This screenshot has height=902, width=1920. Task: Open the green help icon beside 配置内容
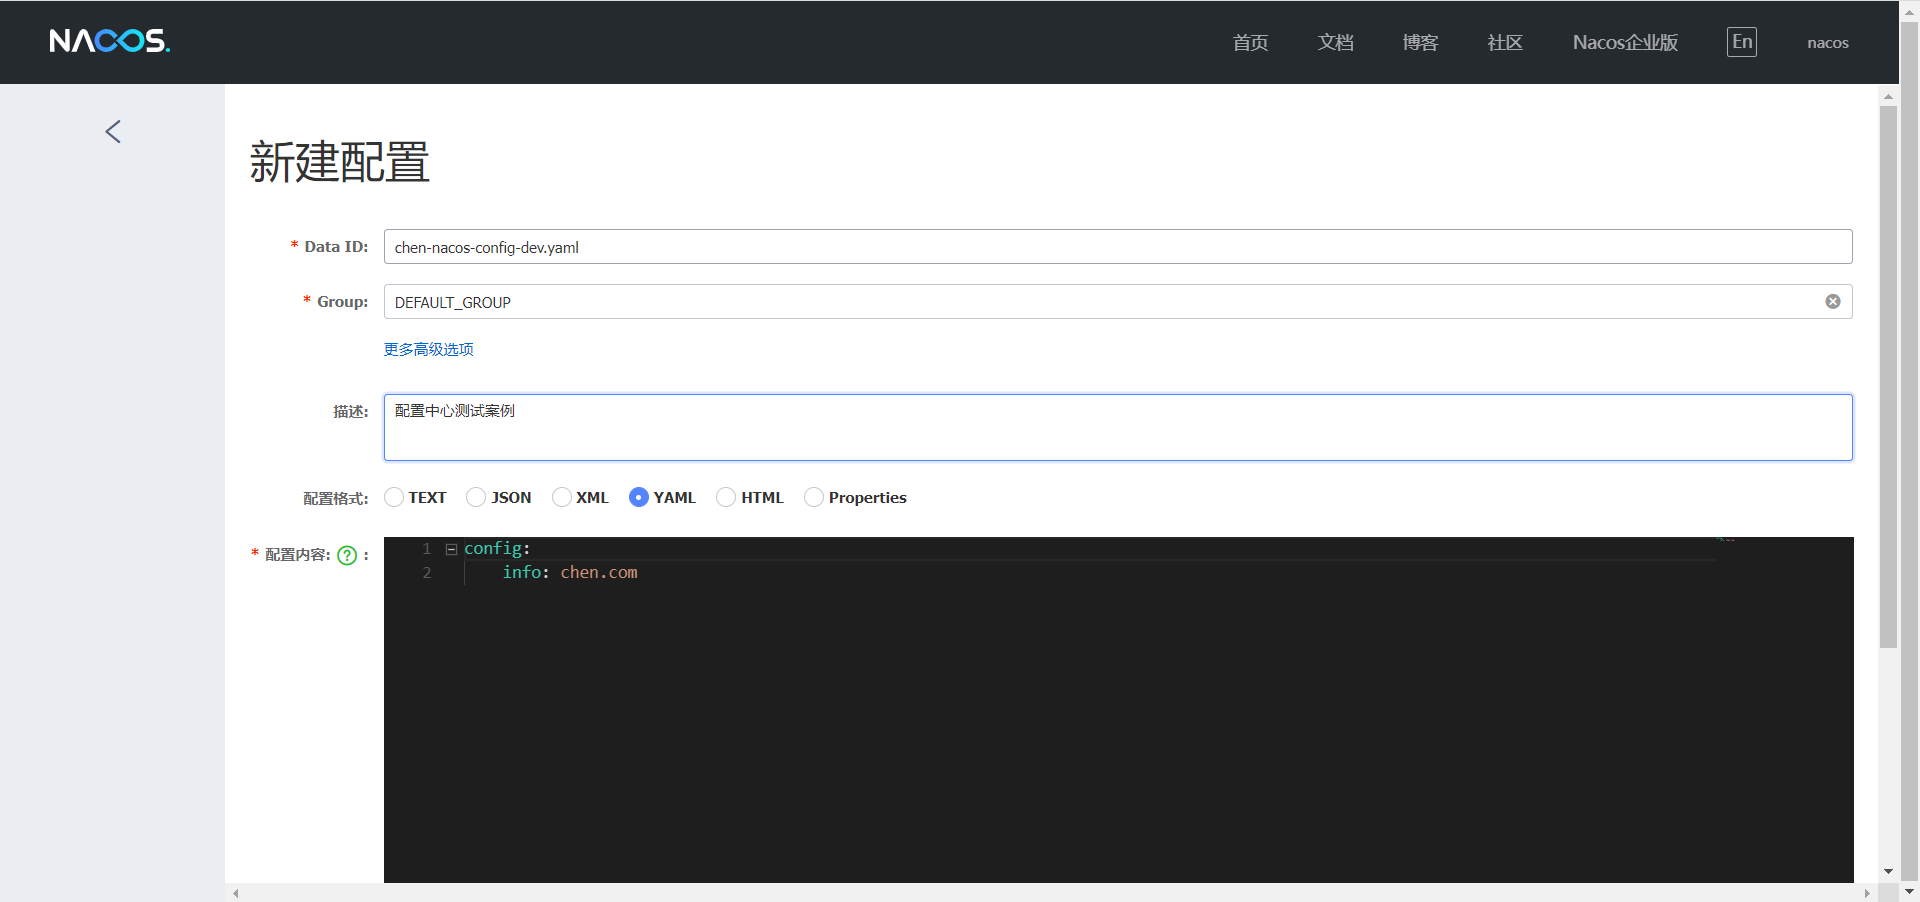click(x=347, y=555)
